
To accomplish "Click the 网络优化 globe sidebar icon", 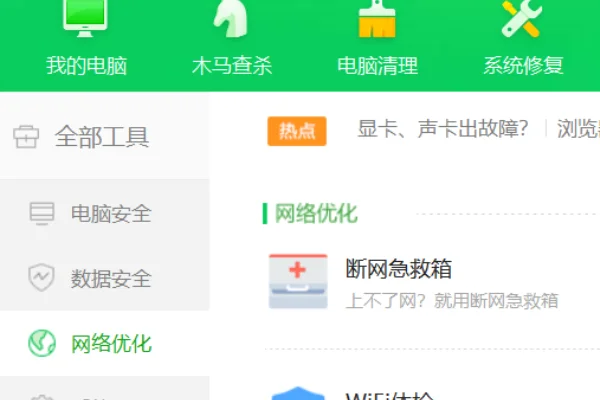I will [x=42, y=343].
